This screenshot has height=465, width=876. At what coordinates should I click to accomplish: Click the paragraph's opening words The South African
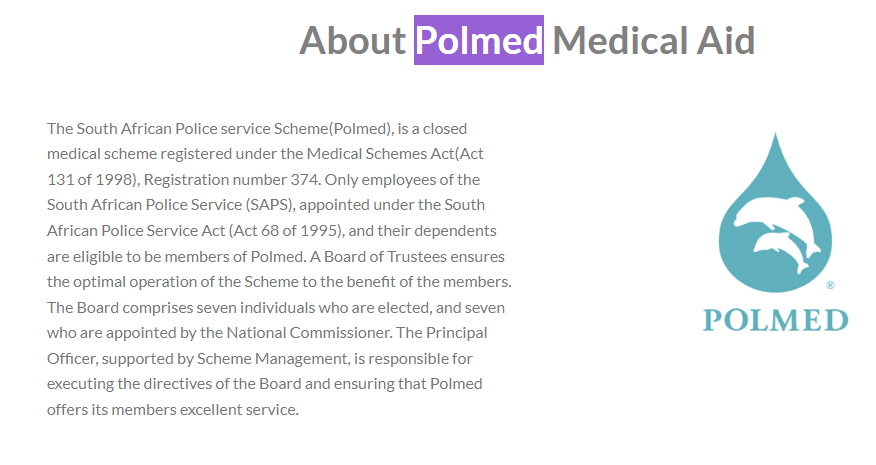click(110, 129)
